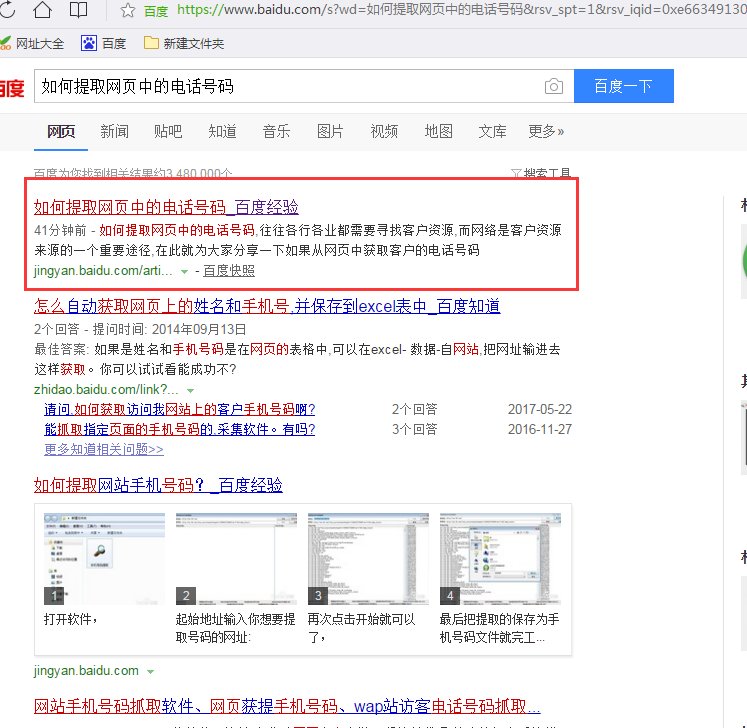Open the 更多» tab menu
Screen dimensions: 747x728
[546, 131]
